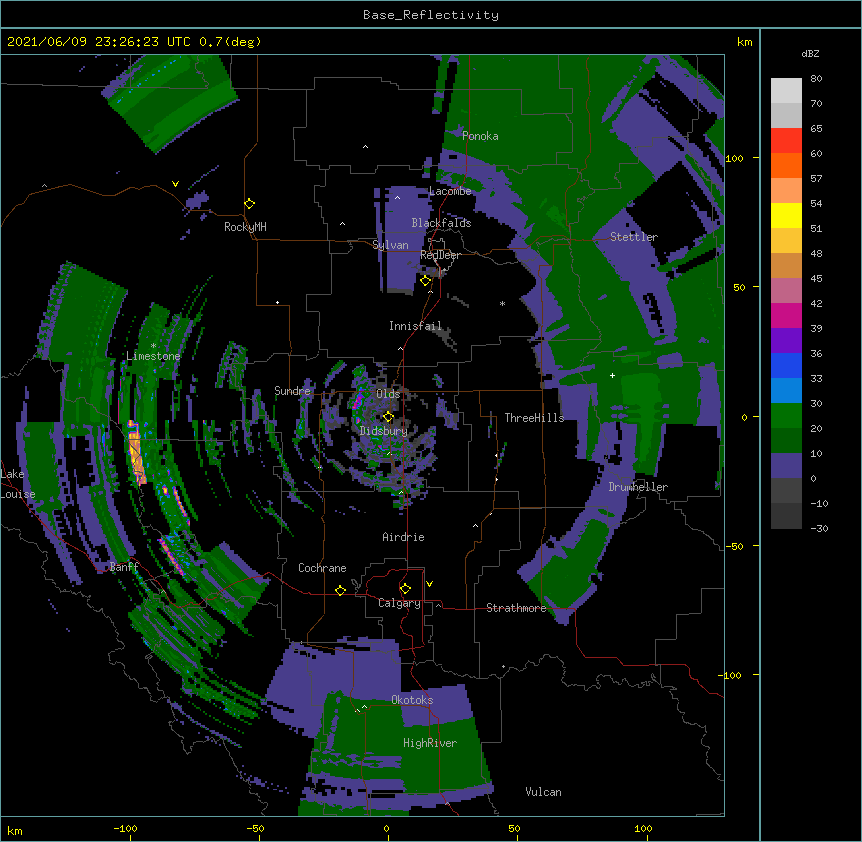The height and width of the screenshot is (842, 862).
Task: Click the asterisk marker east of Innisfail
Action: pos(502,304)
